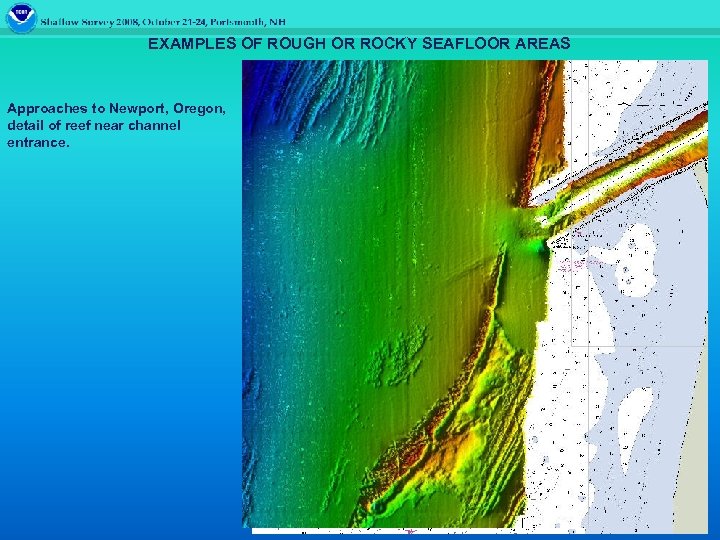Click the 'EXAMPLES OF ROUGH OR ROCKY SEAFLOOR AREAS' title
The height and width of the screenshot is (540, 720).
click(x=359, y=44)
